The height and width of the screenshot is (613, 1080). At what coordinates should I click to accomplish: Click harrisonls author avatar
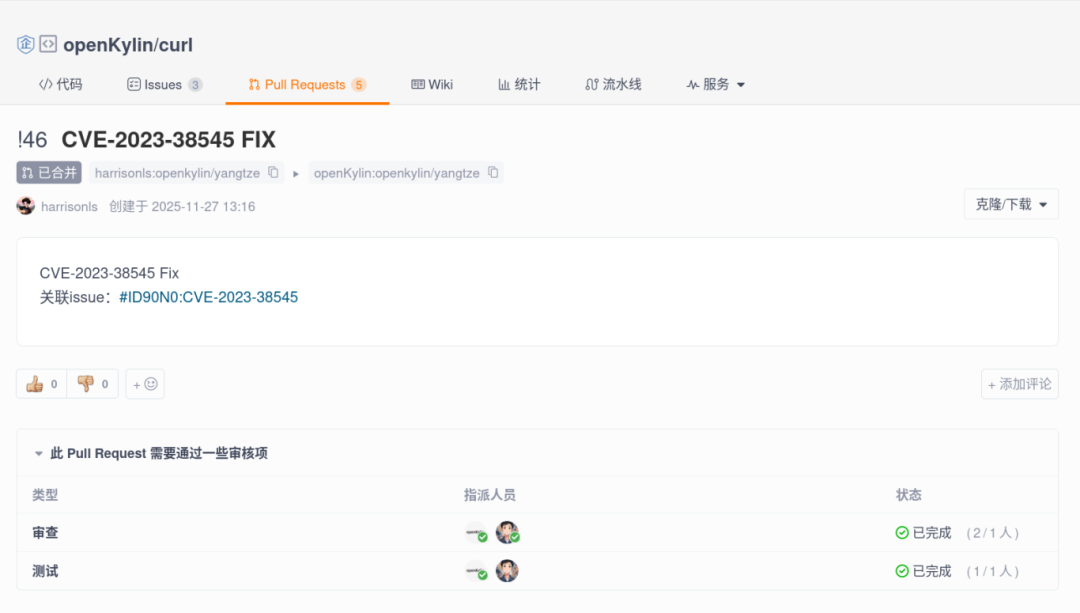pyautogui.click(x=26, y=206)
